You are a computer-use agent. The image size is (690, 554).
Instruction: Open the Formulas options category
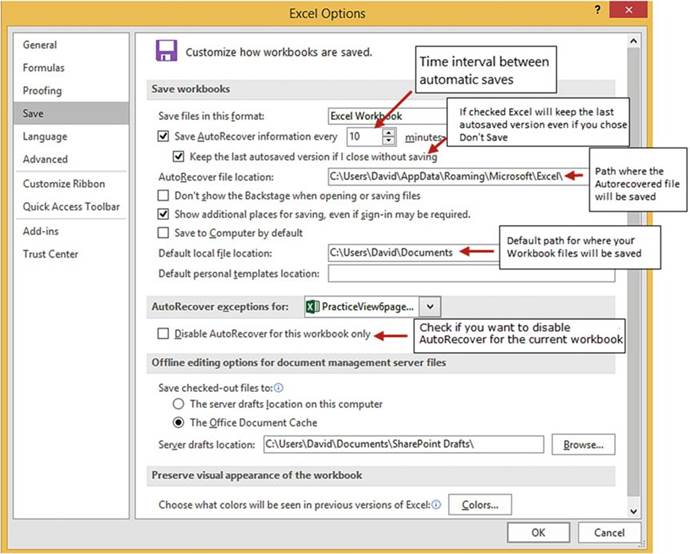pos(44,68)
